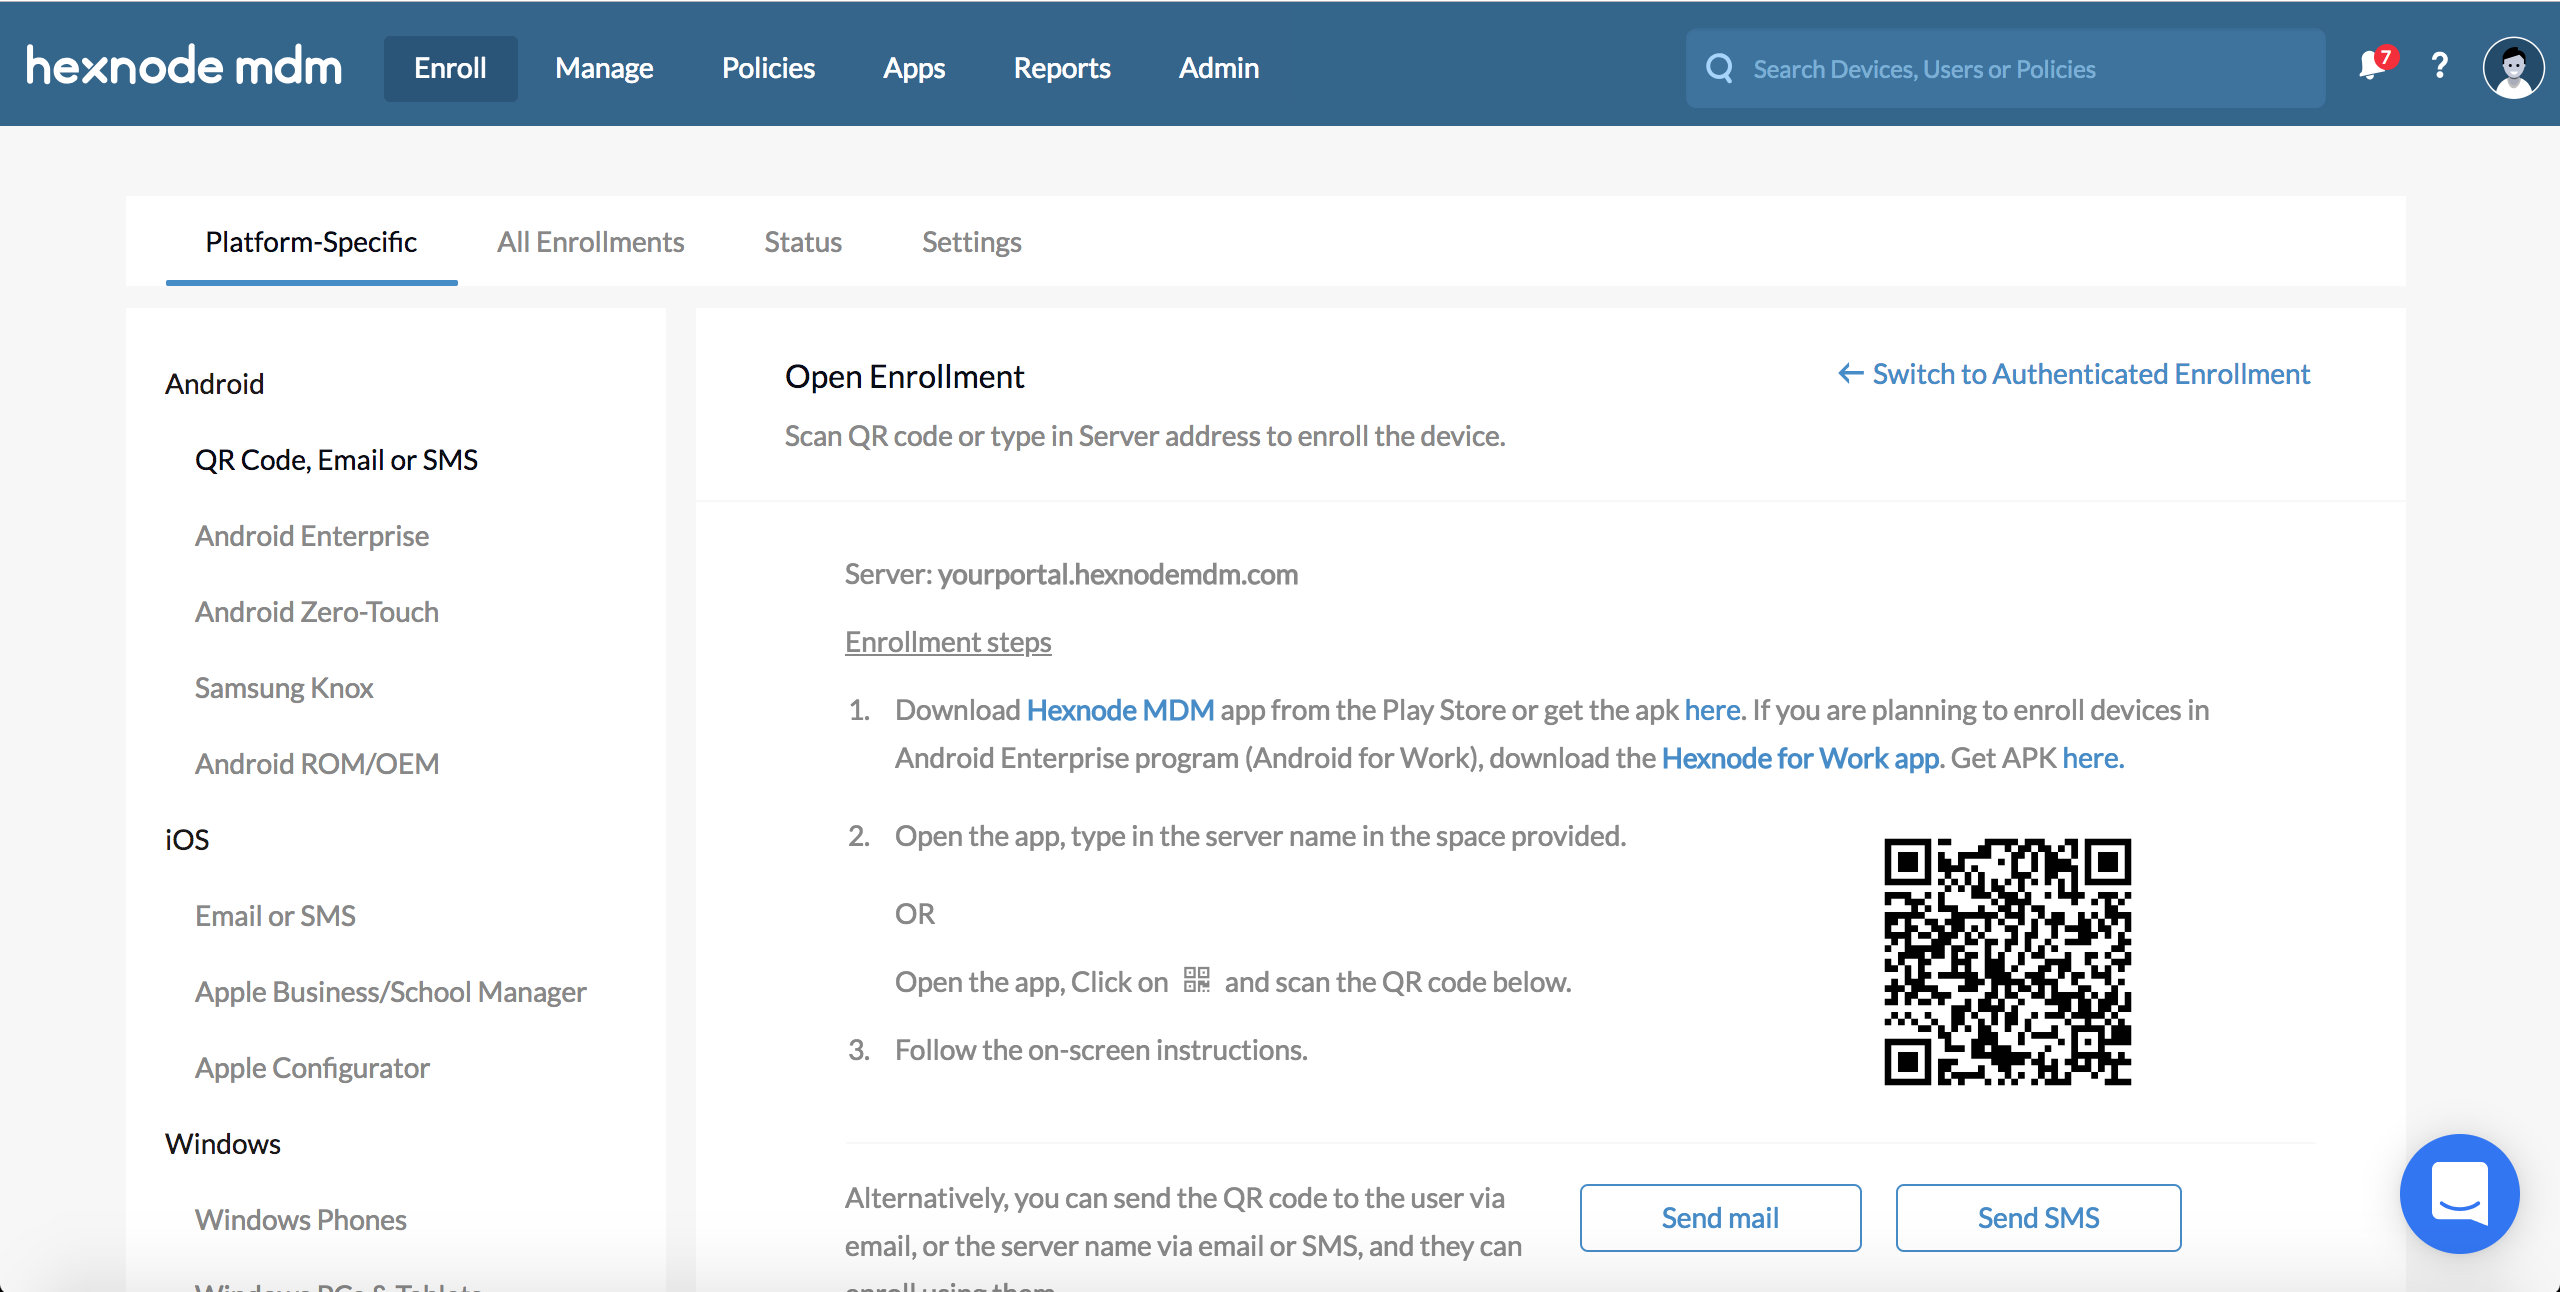
Task: Click the small QR scan icon in step 2
Action: coord(1196,980)
